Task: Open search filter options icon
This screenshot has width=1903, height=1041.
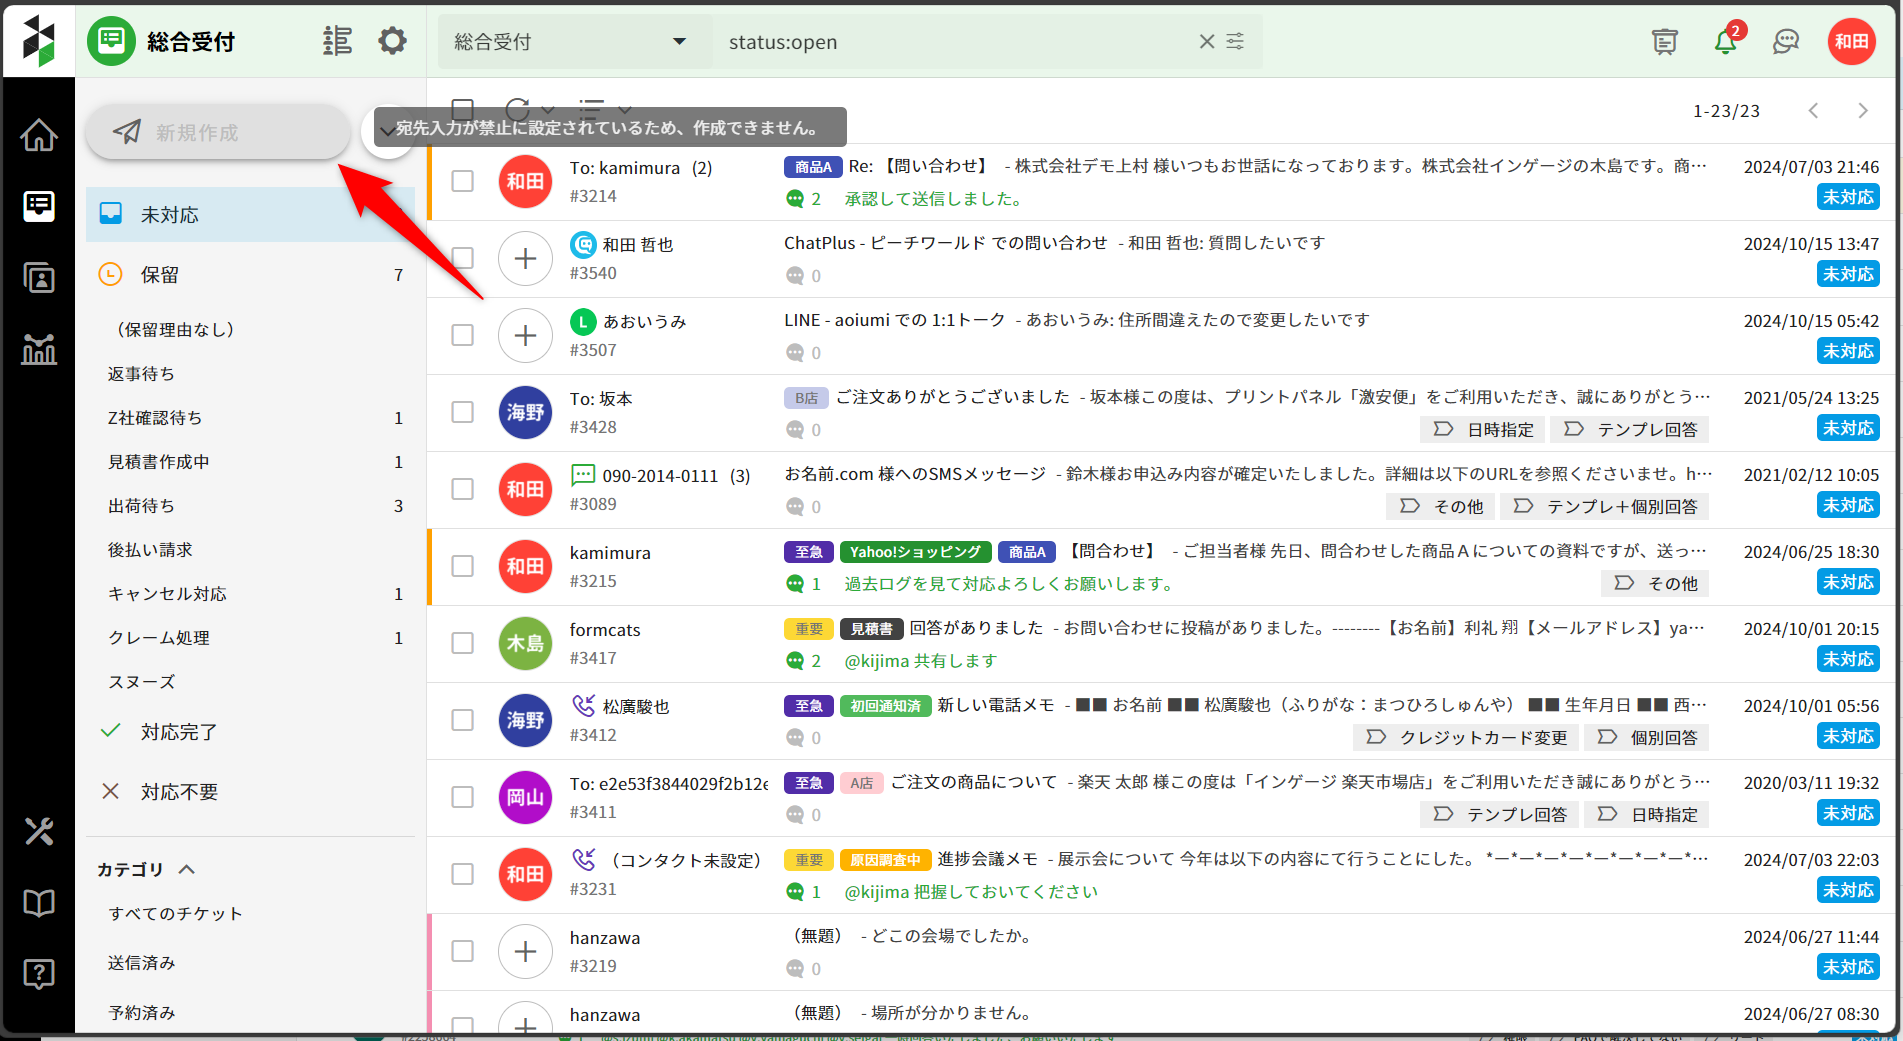Action: click(x=1236, y=42)
